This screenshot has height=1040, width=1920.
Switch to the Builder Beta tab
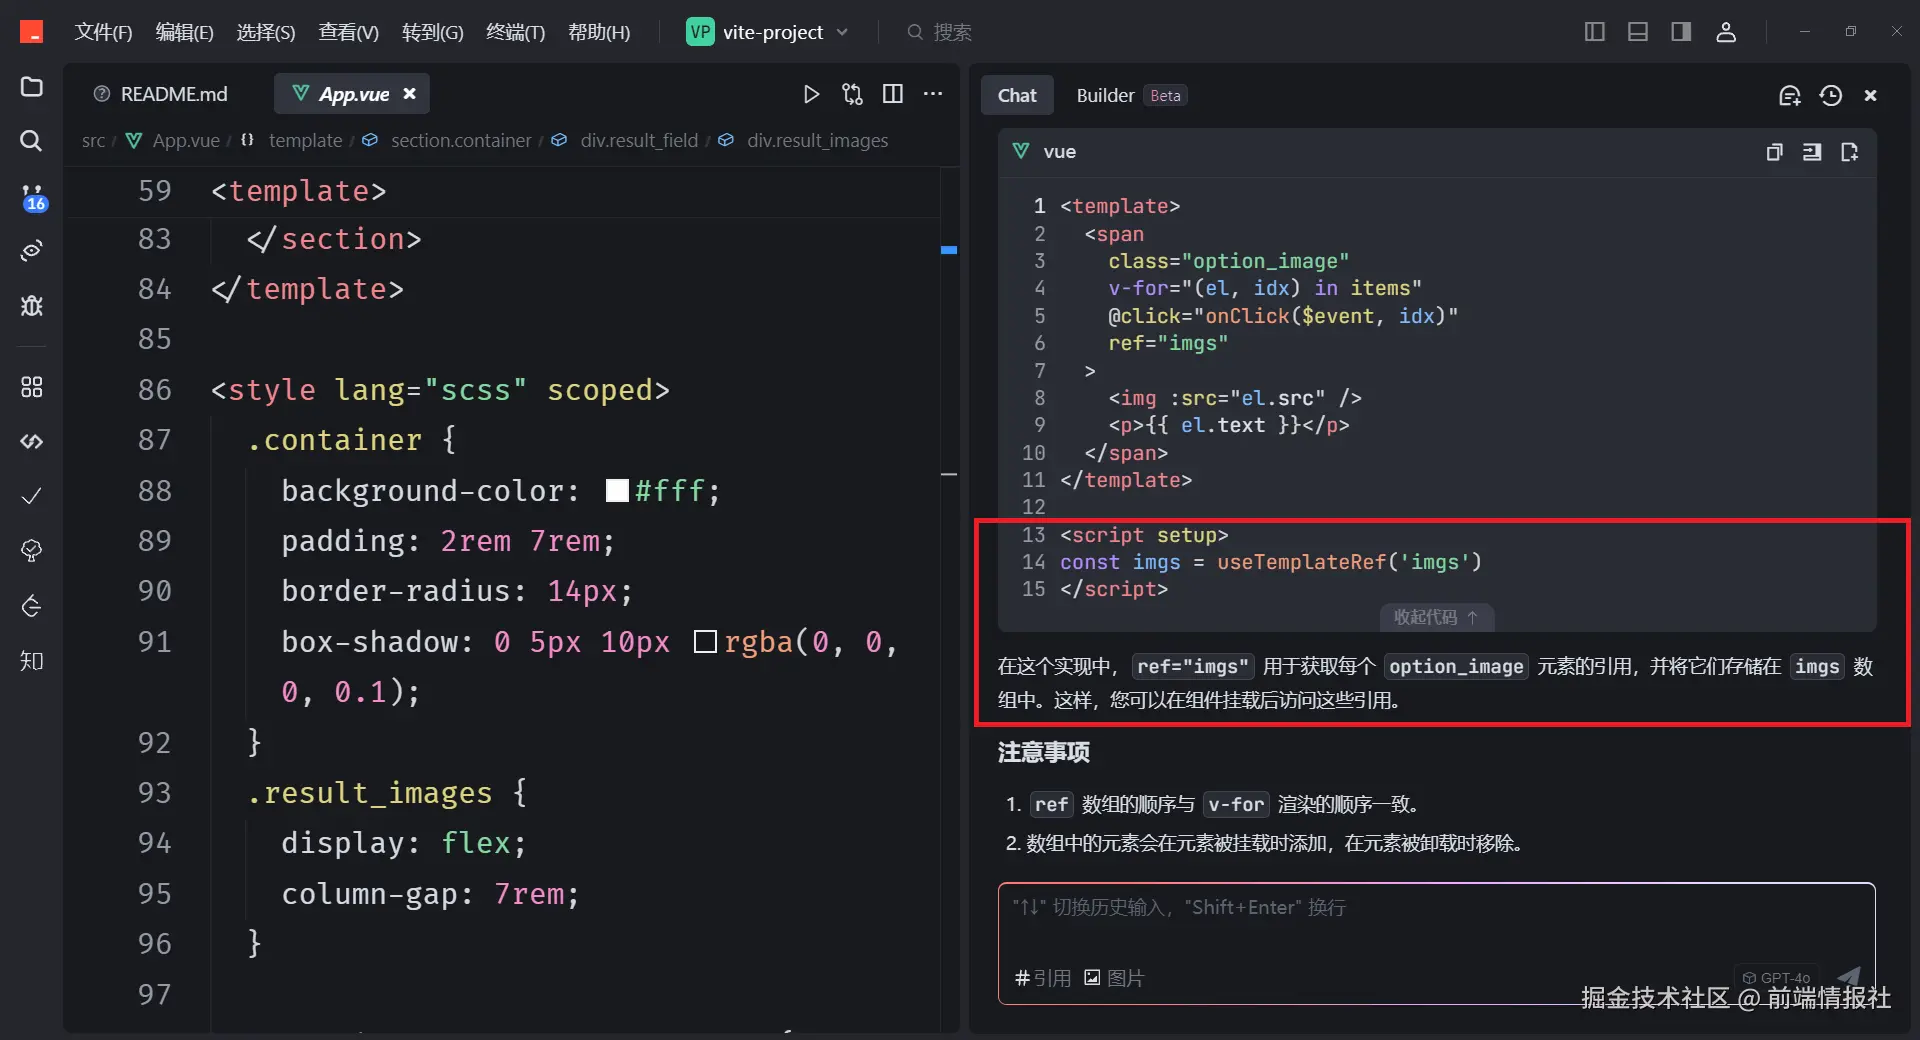(x=1131, y=95)
